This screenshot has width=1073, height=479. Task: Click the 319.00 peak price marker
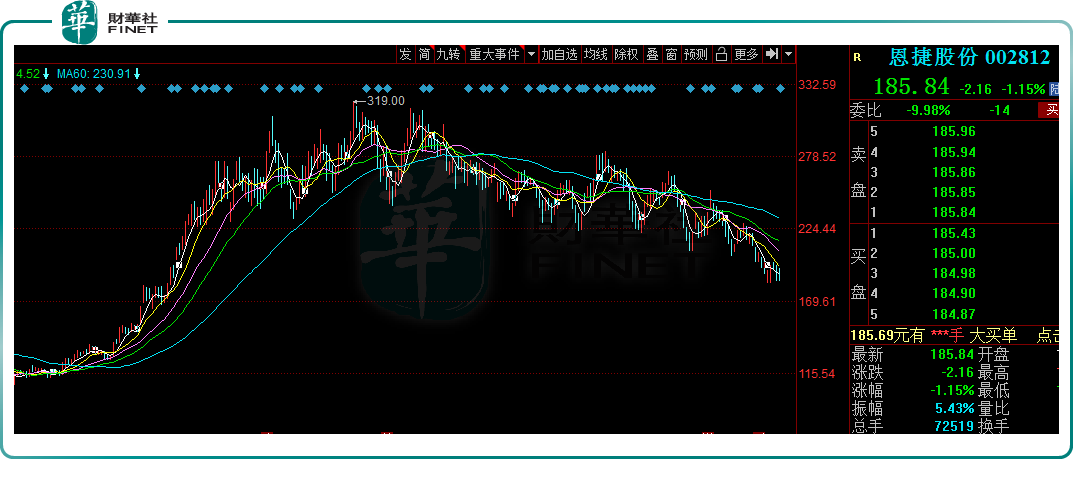pyautogui.click(x=386, y=101)
